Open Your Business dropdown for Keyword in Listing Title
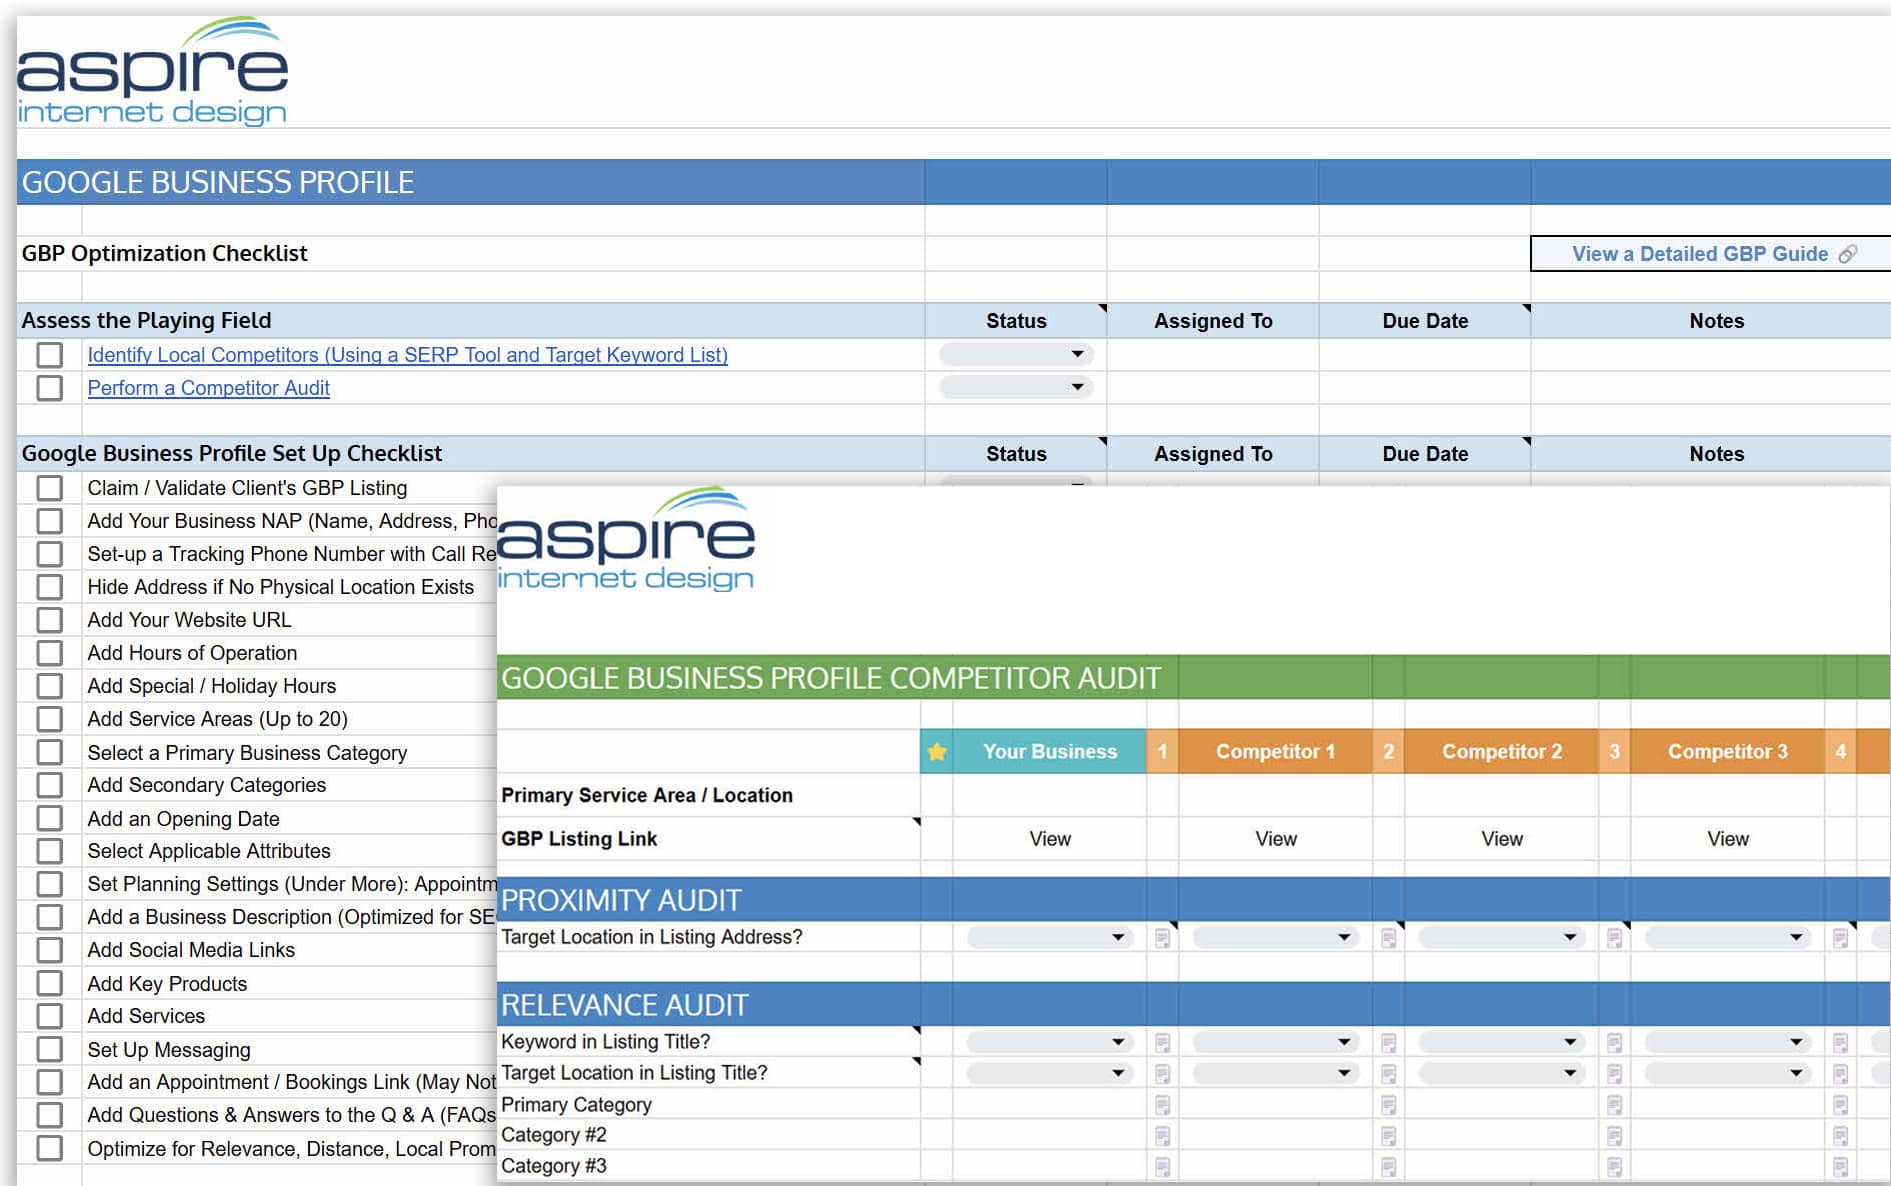 click(1049, 1042)
